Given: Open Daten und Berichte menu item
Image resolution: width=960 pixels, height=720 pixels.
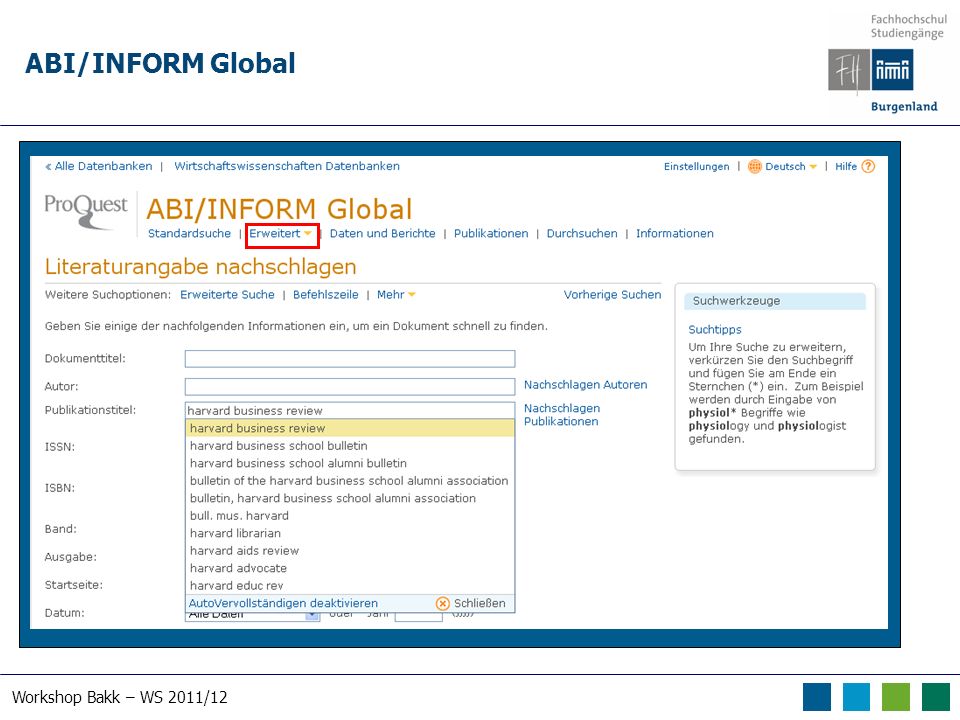Looking at the screenshot, I should 383,233.
